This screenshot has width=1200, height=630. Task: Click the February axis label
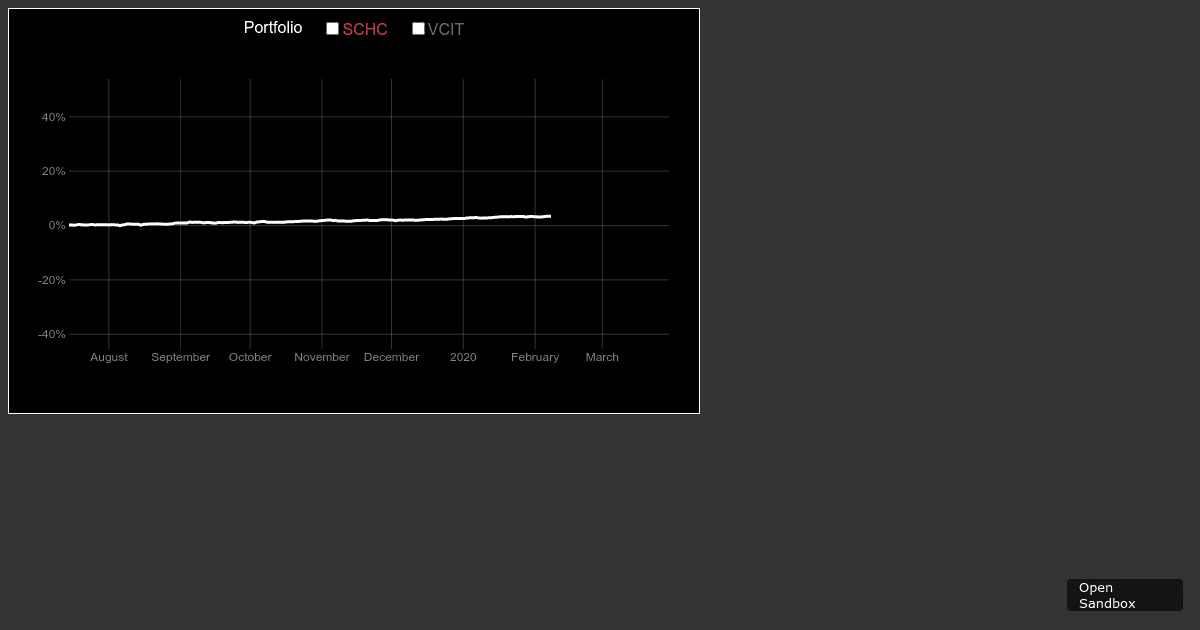(x=535, y=357)
